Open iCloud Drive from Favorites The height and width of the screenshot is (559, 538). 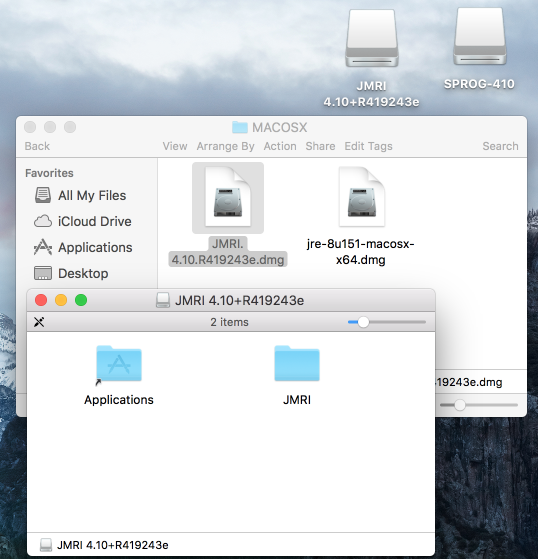[x=83, y=221]
